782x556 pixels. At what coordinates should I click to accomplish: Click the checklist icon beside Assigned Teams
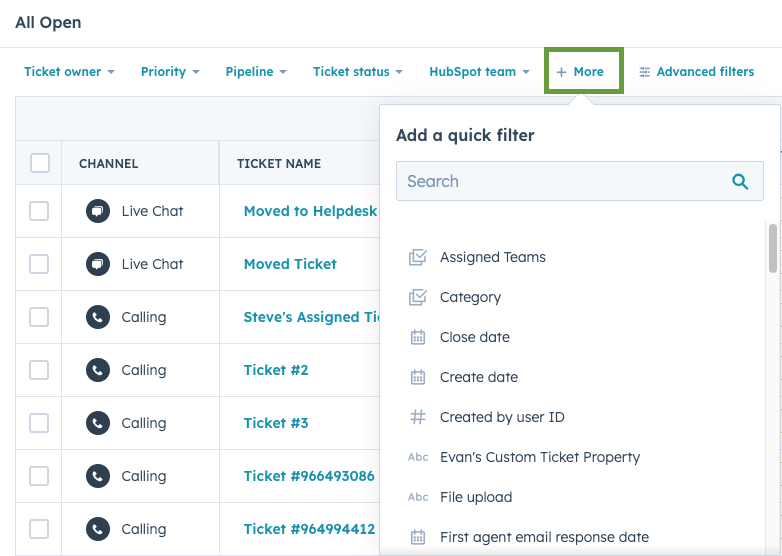pyautogui.click(x=418, y=257)
